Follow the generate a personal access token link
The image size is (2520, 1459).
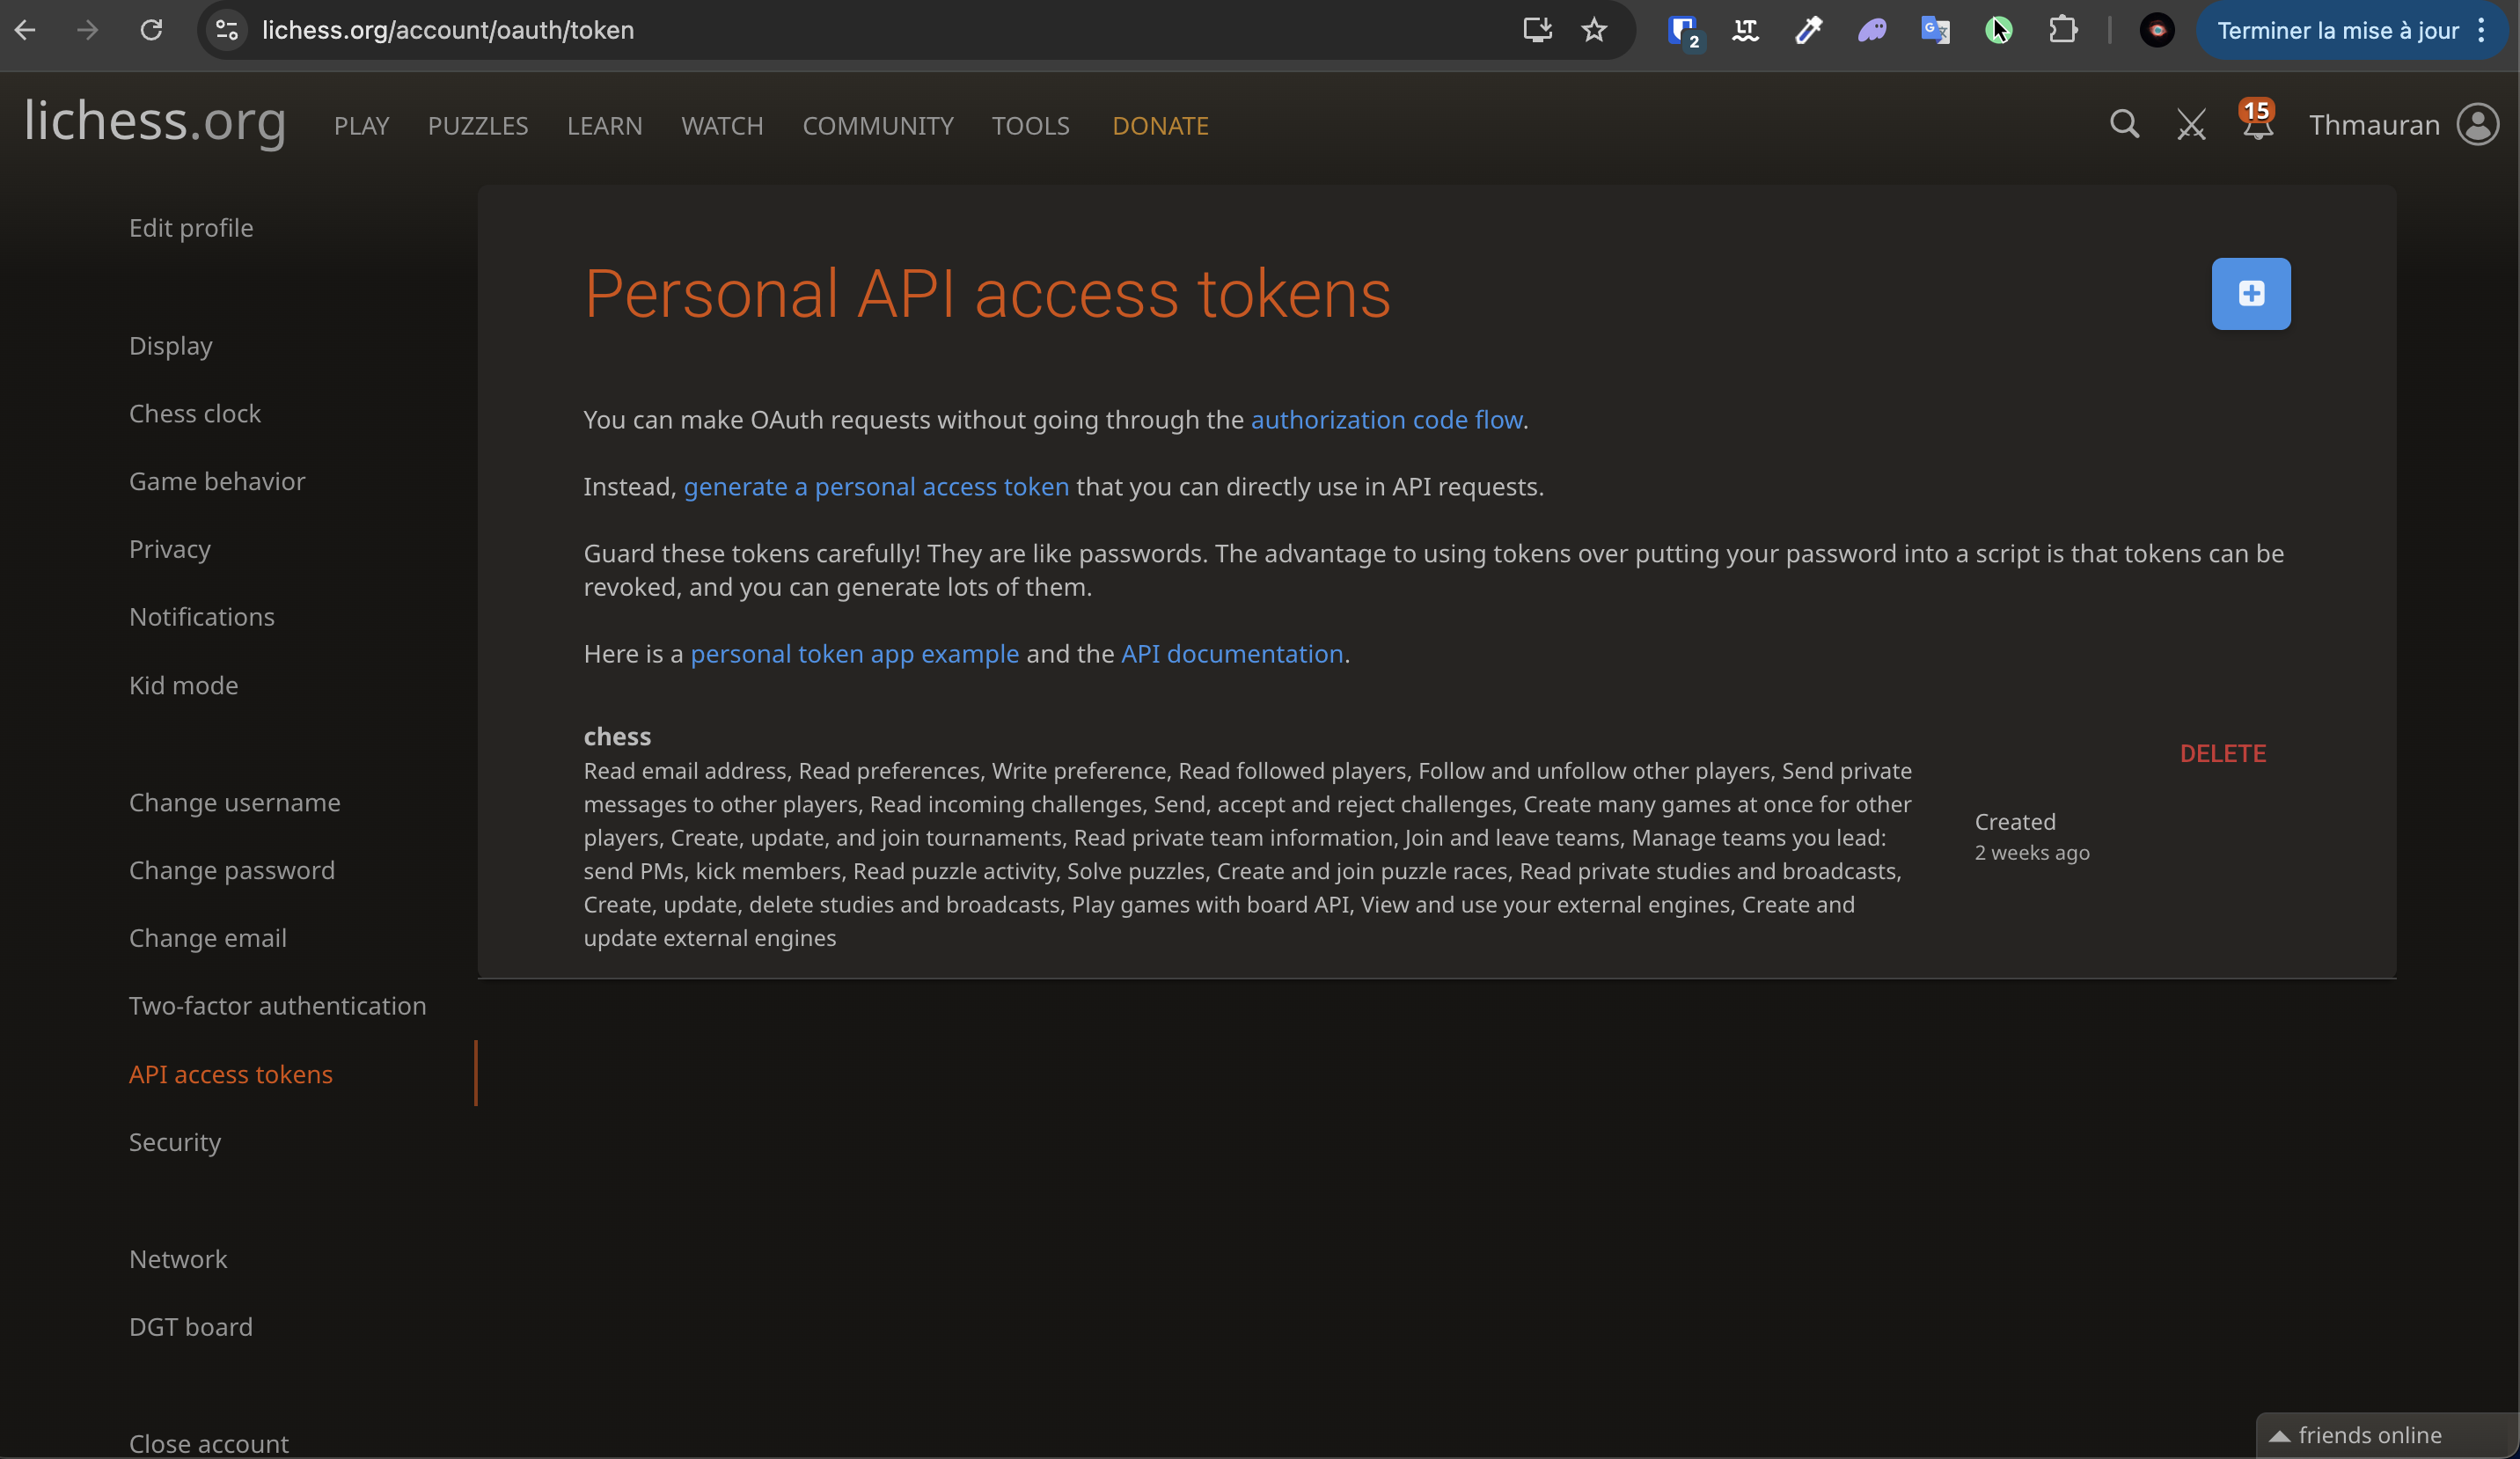pyautogui.click(x=876, y=487)
